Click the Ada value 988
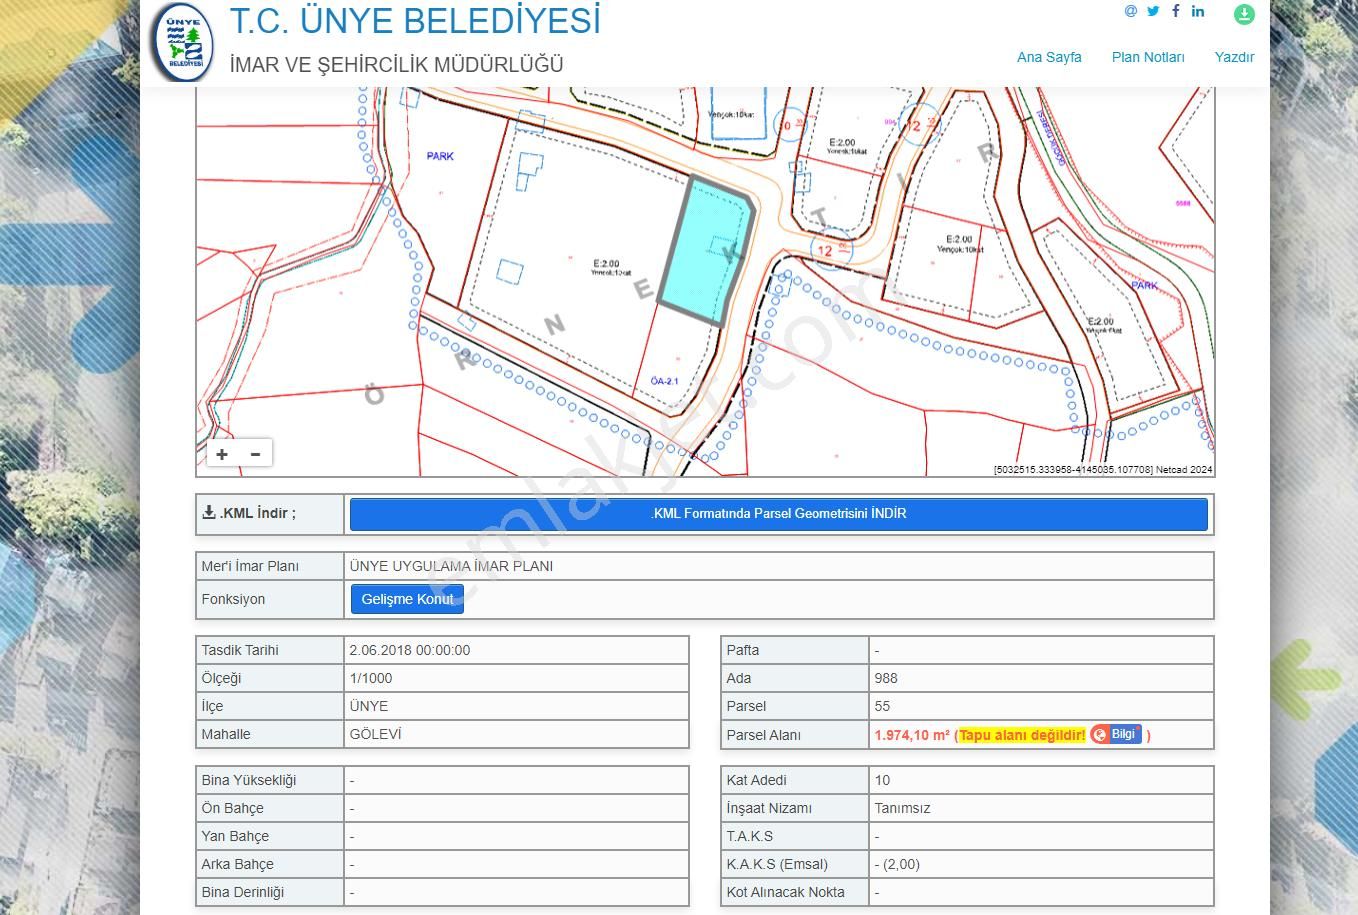The image size is (1358, 915). (886, 678)
